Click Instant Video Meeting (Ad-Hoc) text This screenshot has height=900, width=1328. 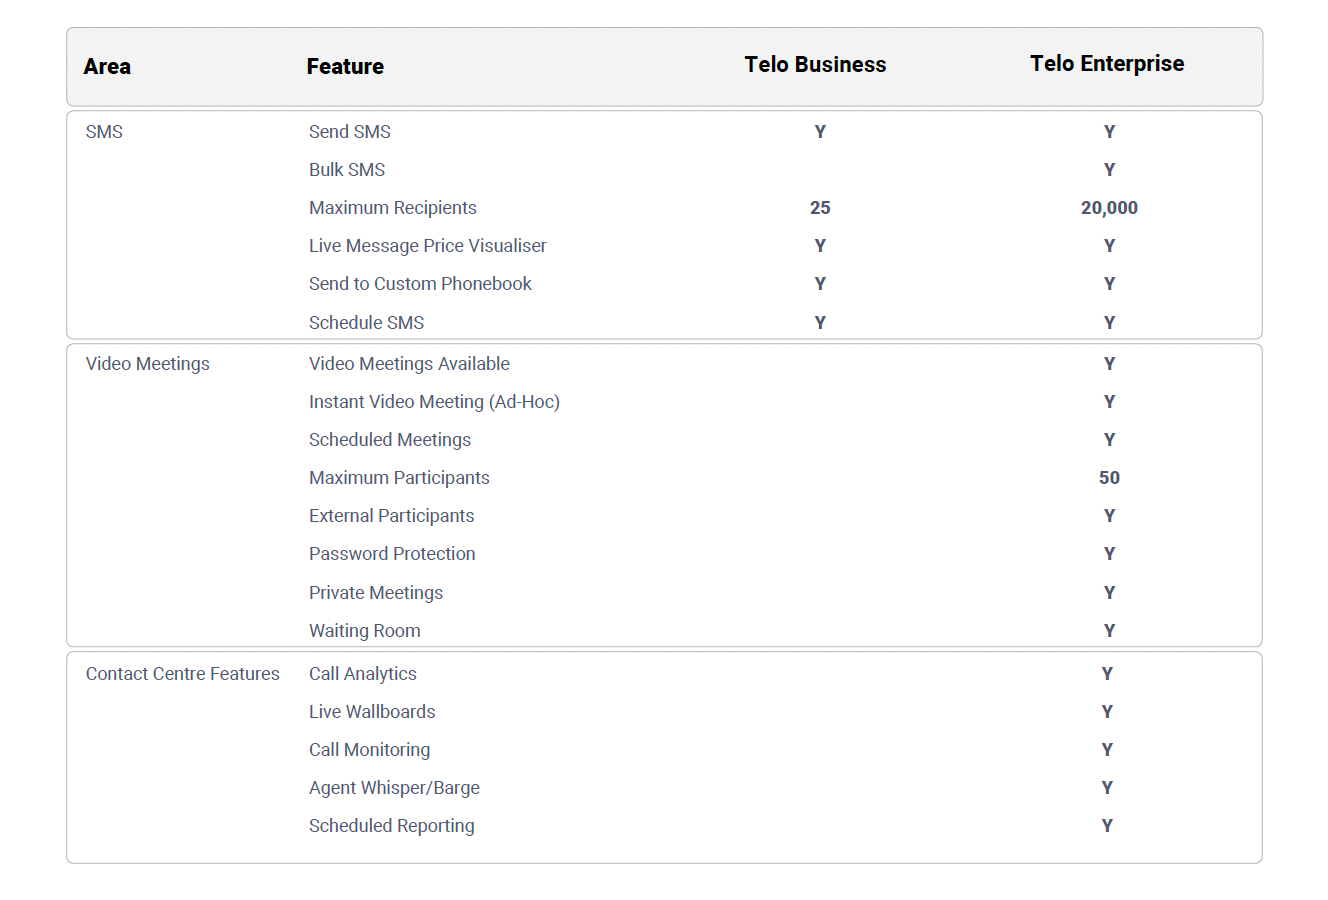click(434, 402)
